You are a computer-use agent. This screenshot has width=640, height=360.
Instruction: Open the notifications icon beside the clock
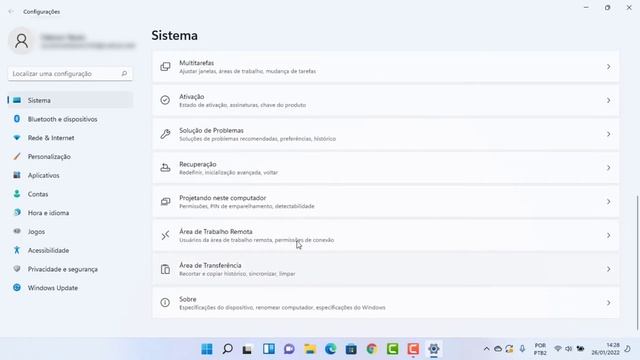click(628, 349)
